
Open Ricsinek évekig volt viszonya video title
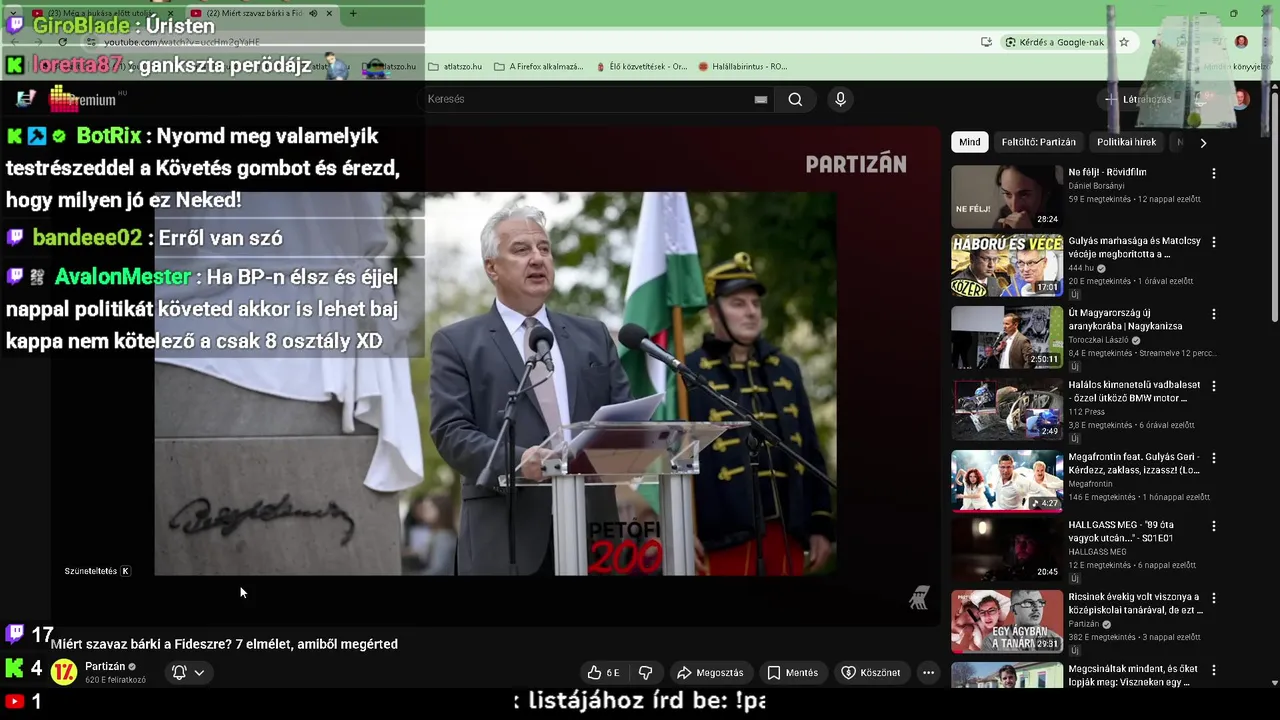tap(1134, 603)
